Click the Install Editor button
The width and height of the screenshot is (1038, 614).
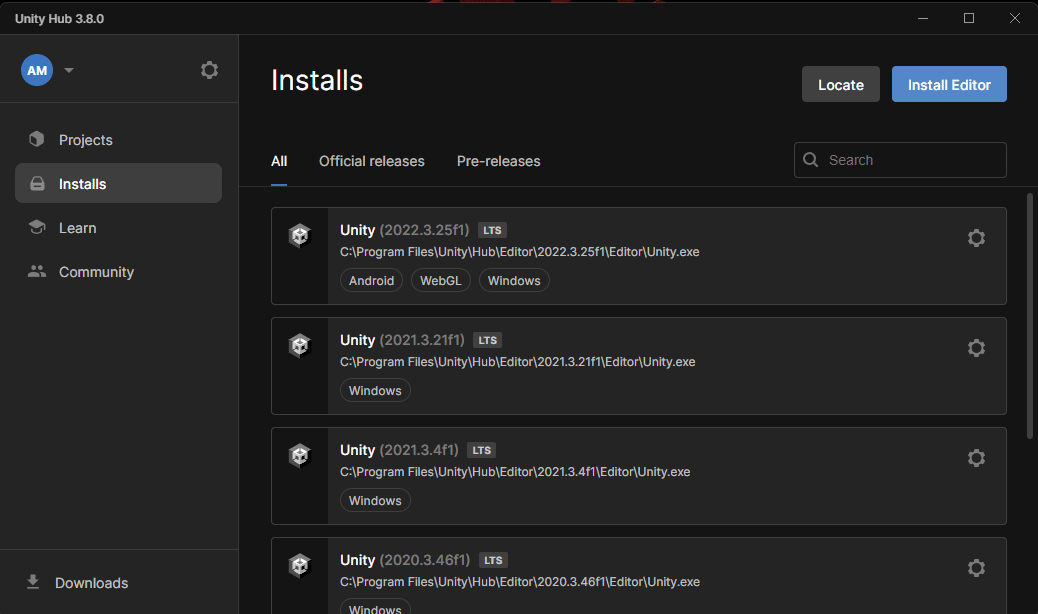(x=949, y=84)
